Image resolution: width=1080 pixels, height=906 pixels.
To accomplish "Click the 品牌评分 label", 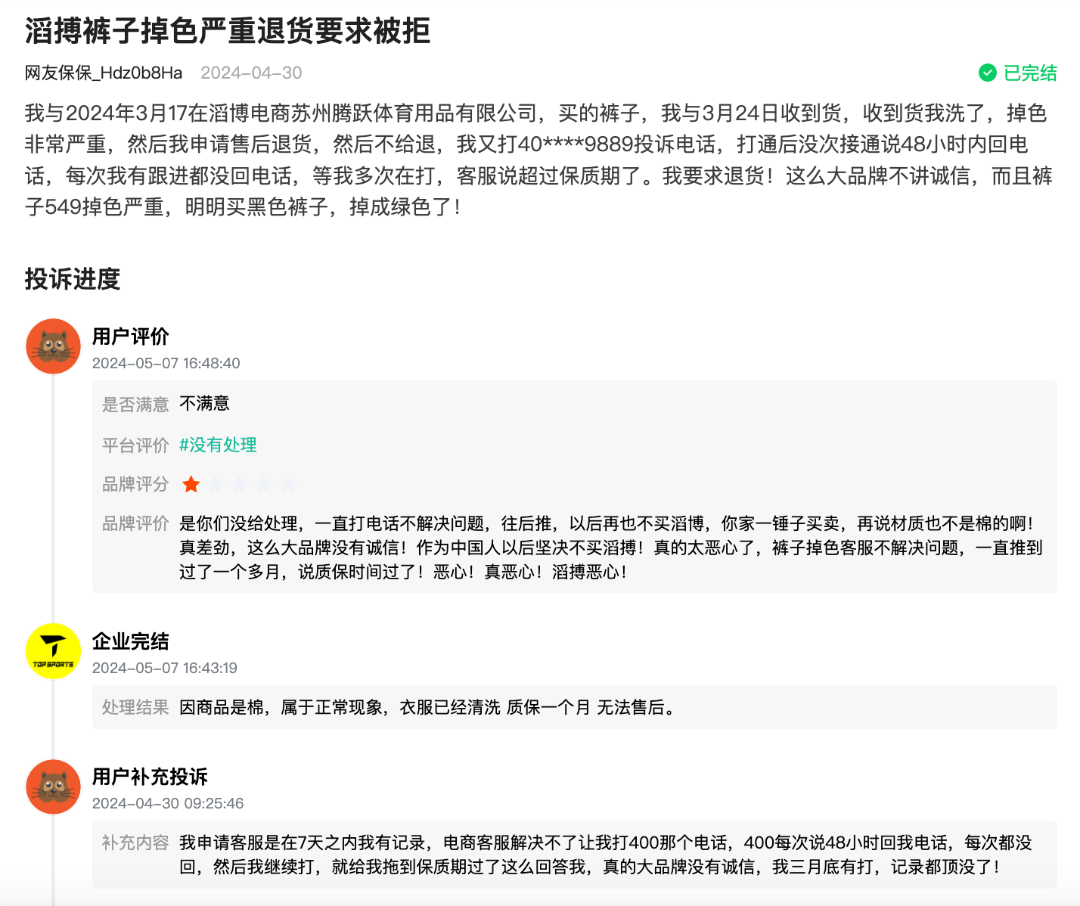I will click(x=136, y=484).
